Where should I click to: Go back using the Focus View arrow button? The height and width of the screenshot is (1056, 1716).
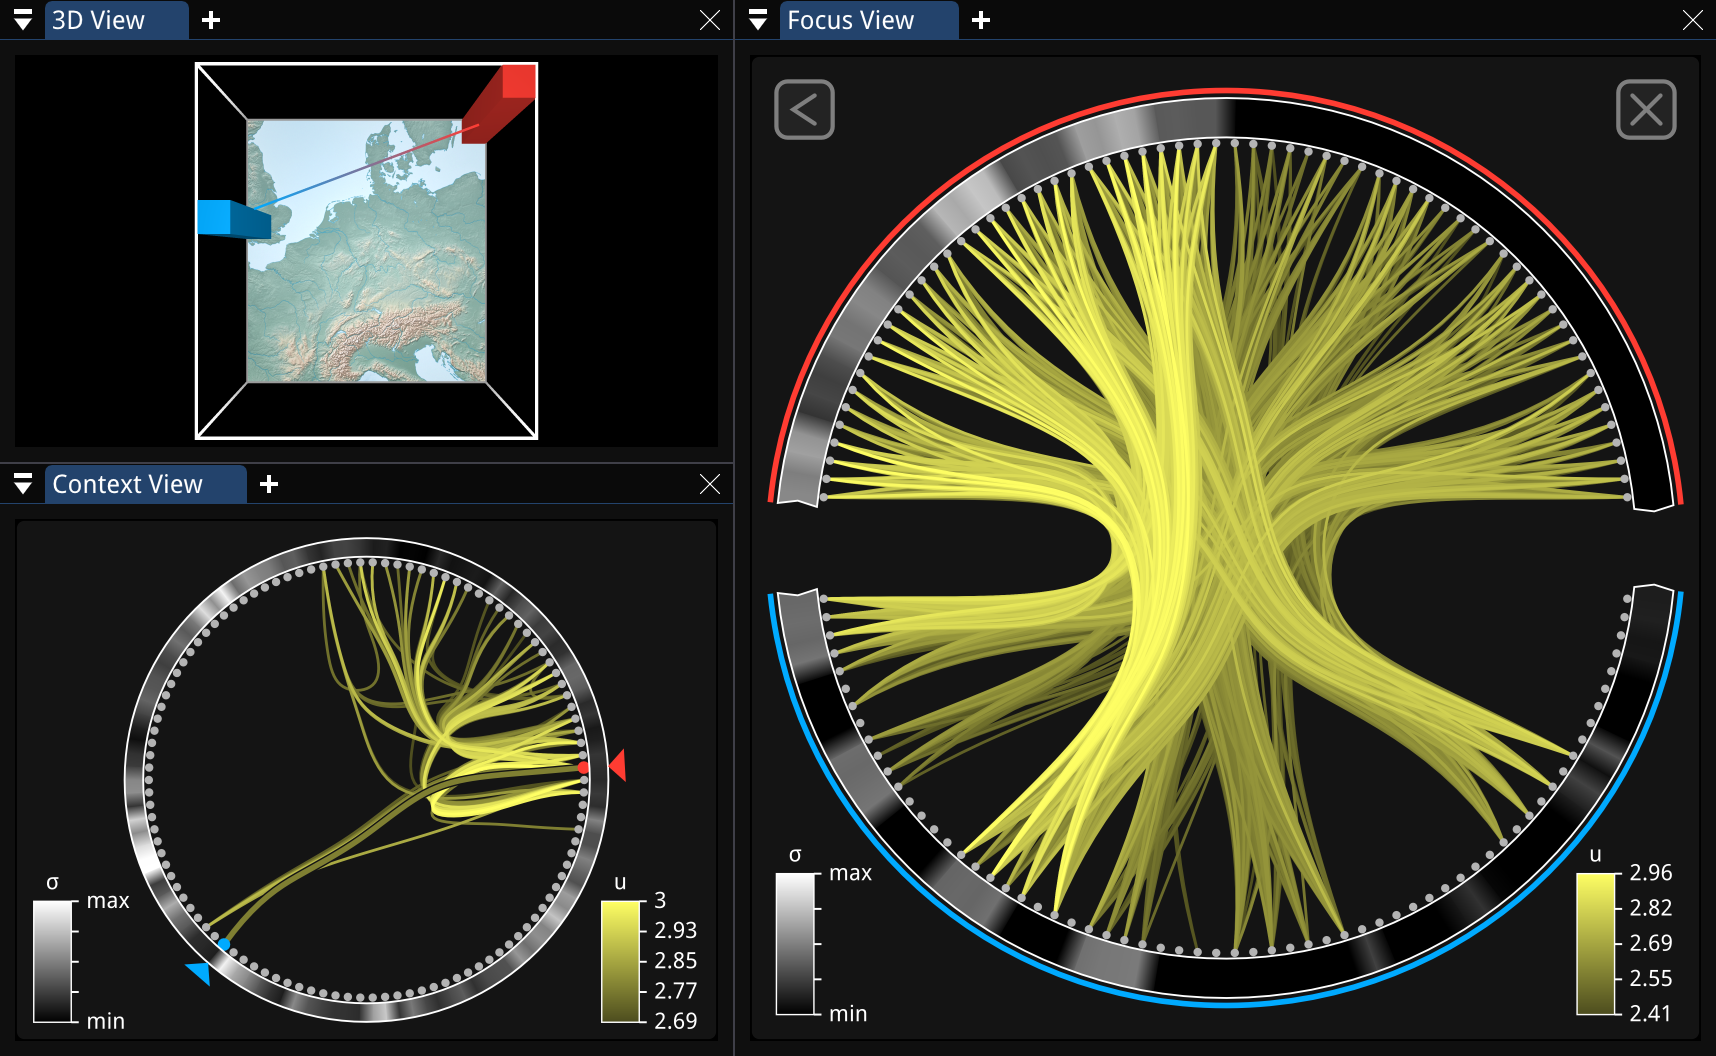click(804, 110)
